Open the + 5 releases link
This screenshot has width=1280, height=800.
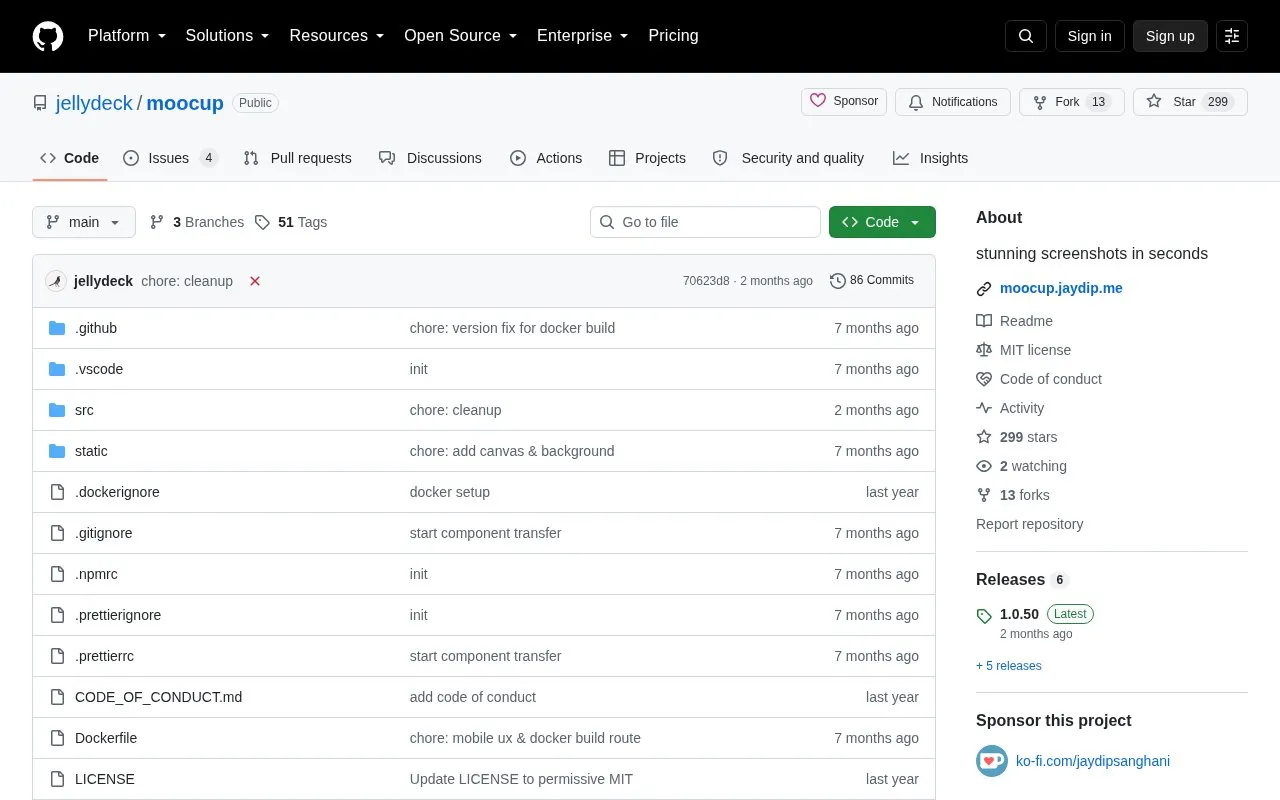tap(1009, 666)
